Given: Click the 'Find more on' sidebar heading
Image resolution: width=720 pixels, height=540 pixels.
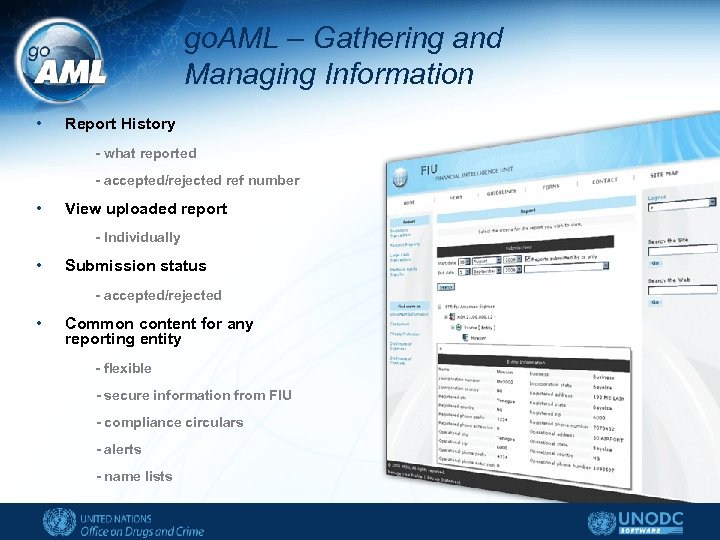Looking at the screenshot, I should coord(409,306).
